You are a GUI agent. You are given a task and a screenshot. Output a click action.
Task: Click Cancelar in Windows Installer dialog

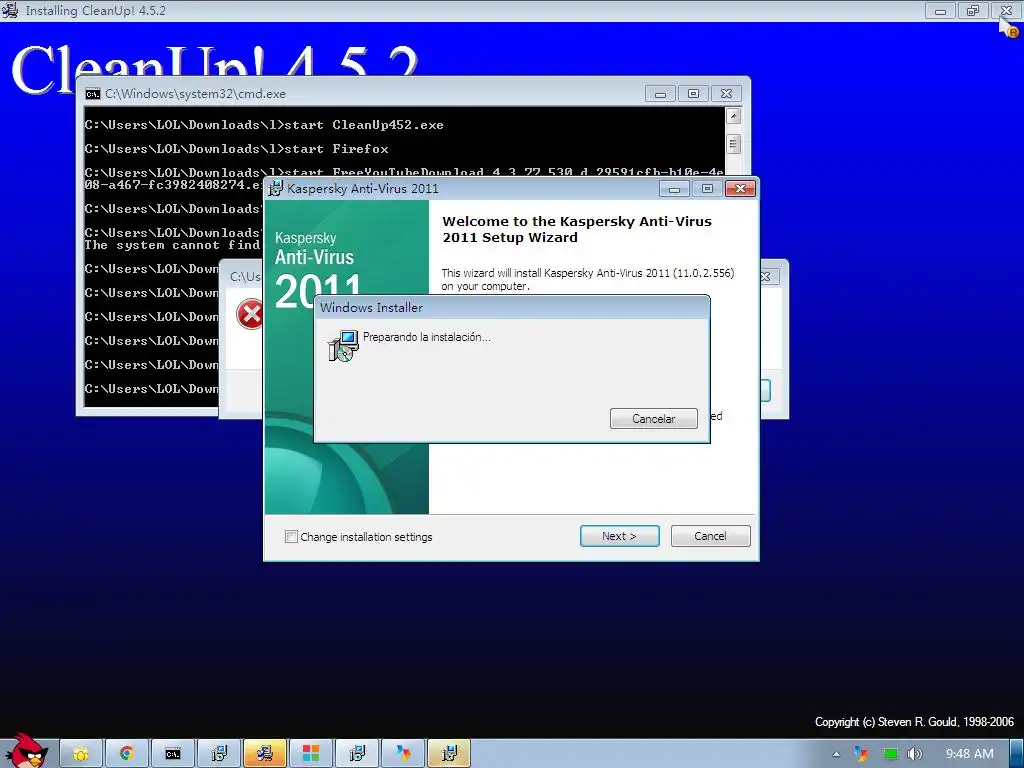coord(653,419)
